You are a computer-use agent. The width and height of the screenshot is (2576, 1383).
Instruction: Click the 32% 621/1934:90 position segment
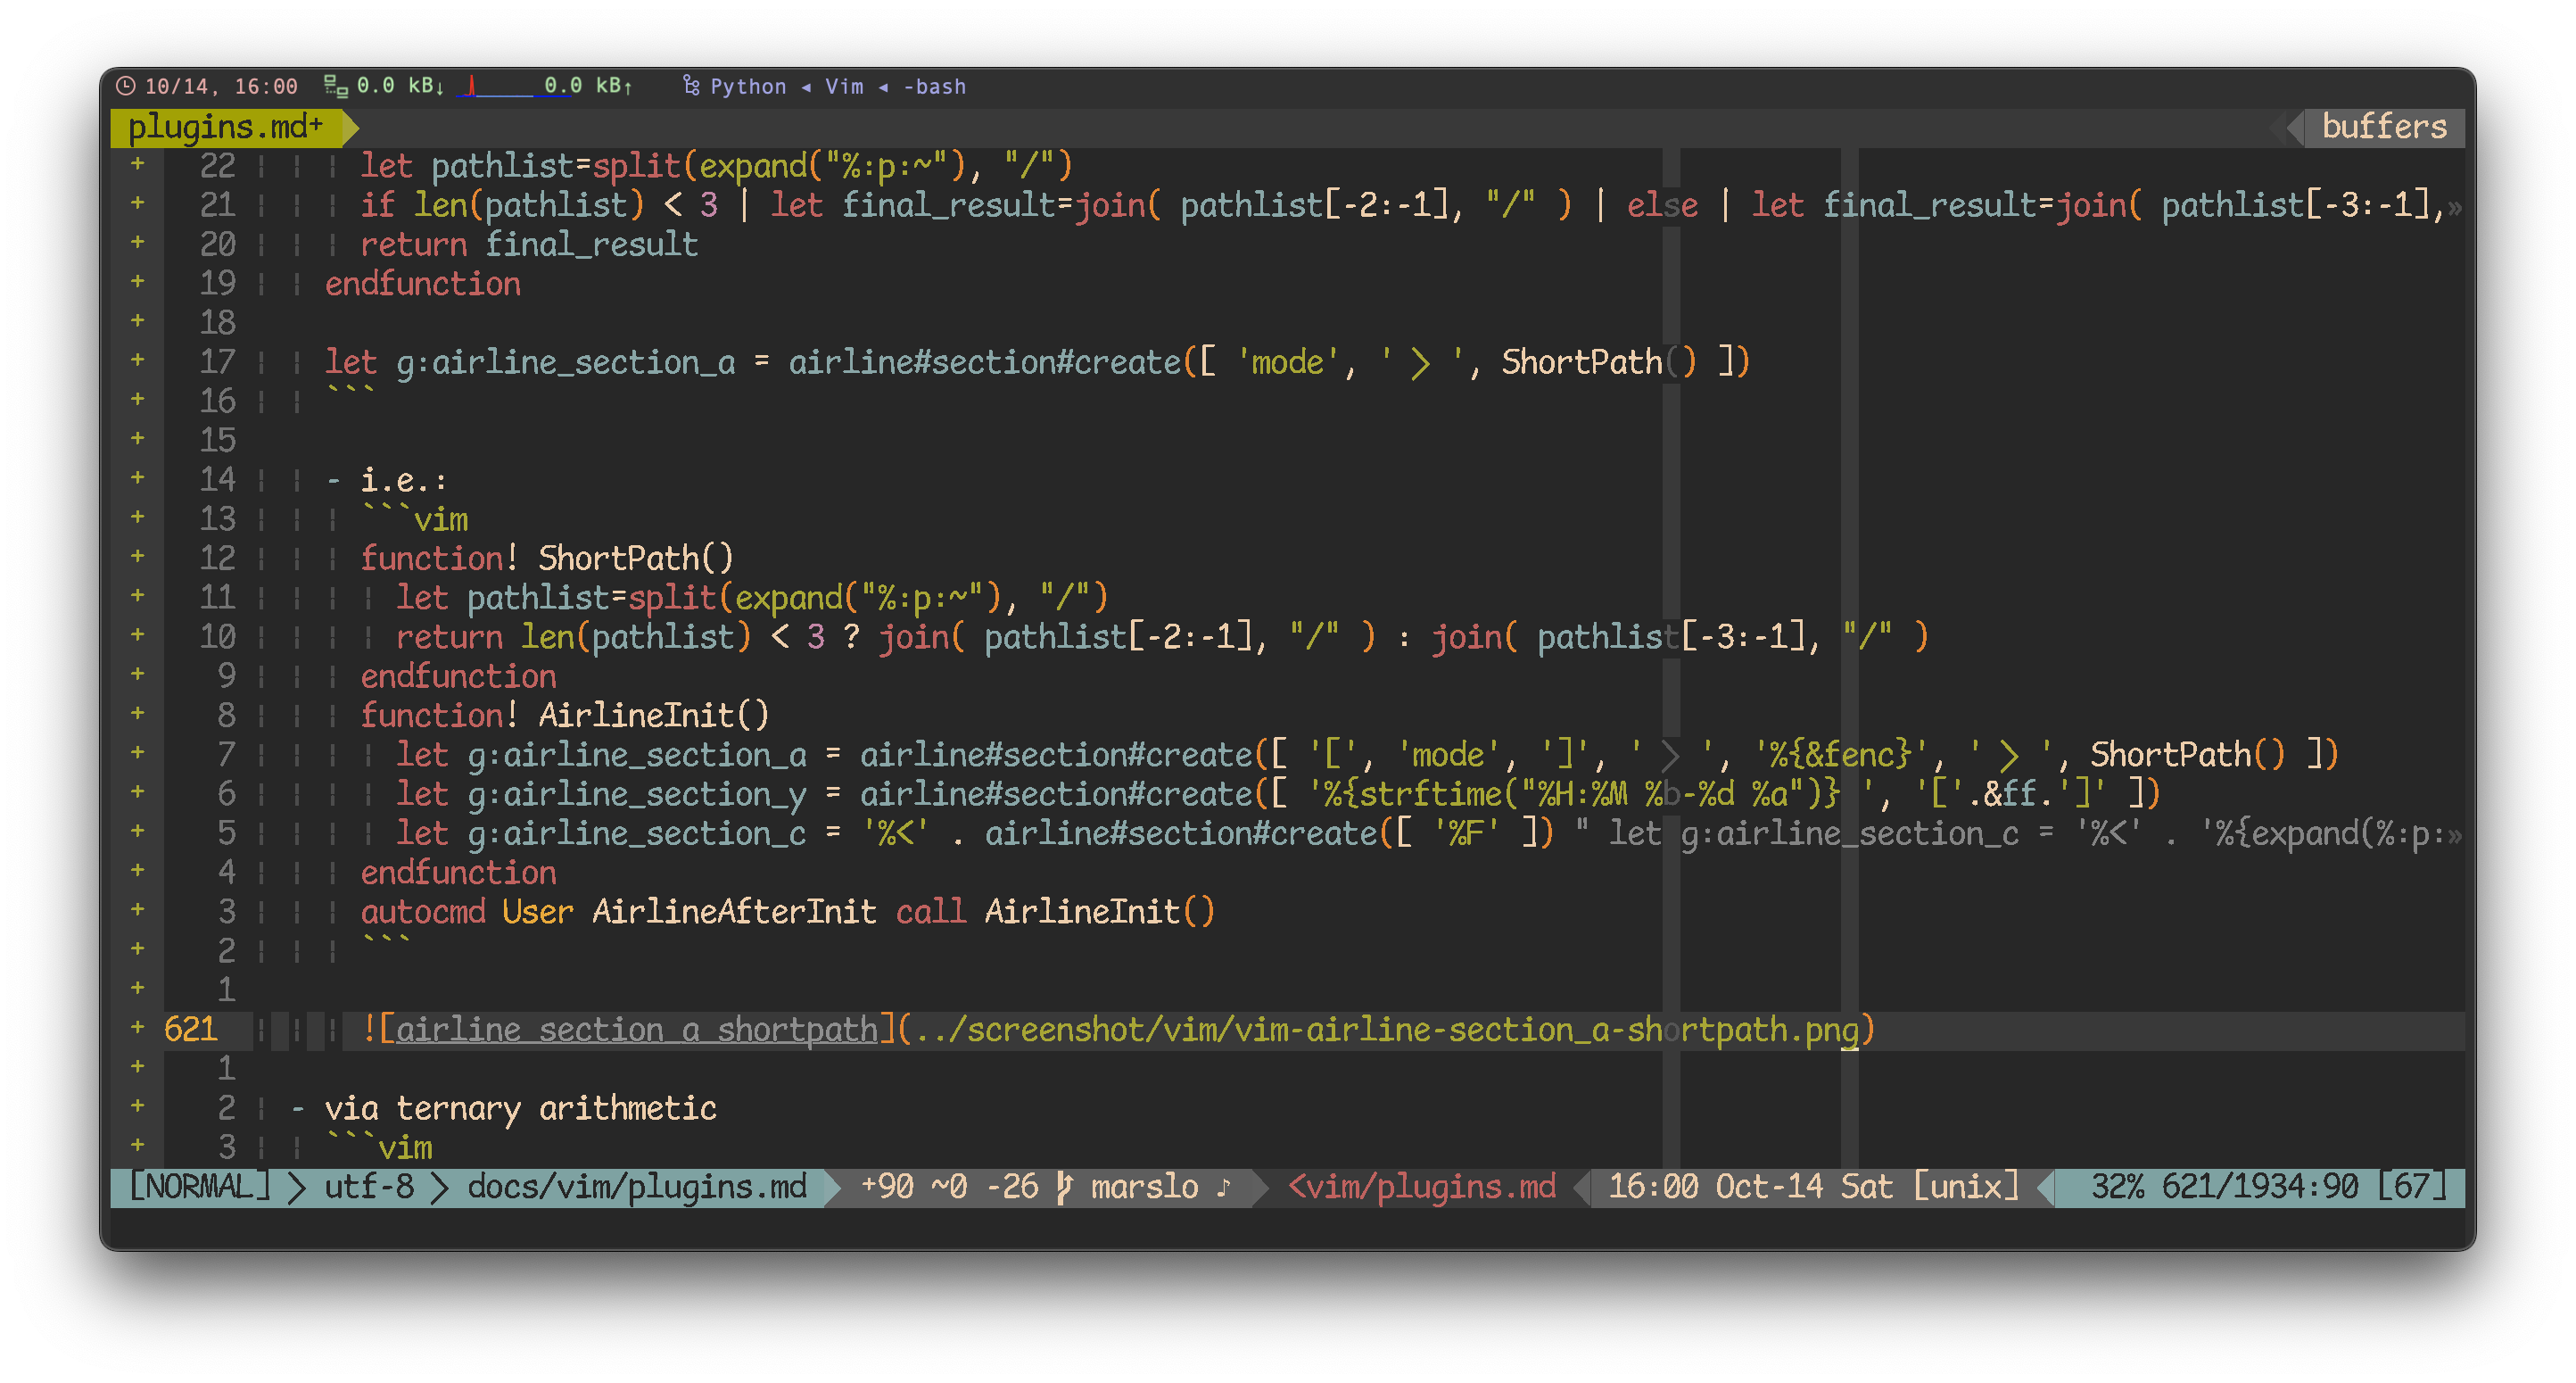2224,1186
